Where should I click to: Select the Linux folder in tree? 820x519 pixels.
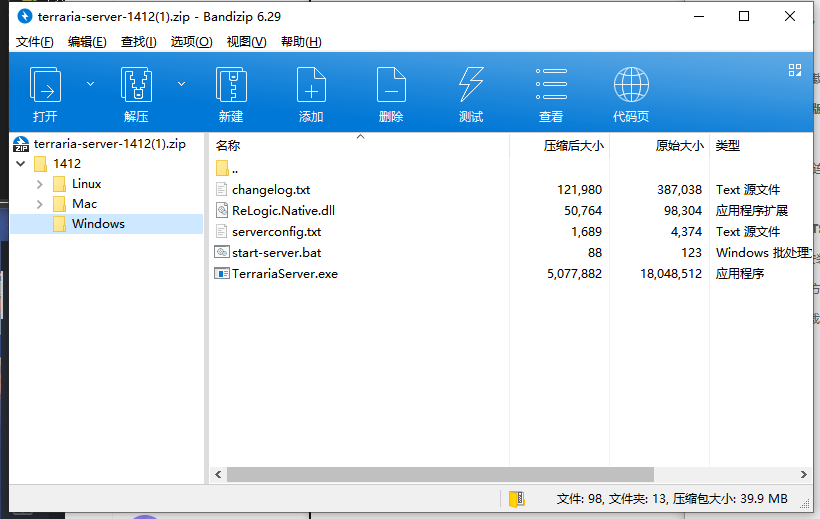pos(87,184)
